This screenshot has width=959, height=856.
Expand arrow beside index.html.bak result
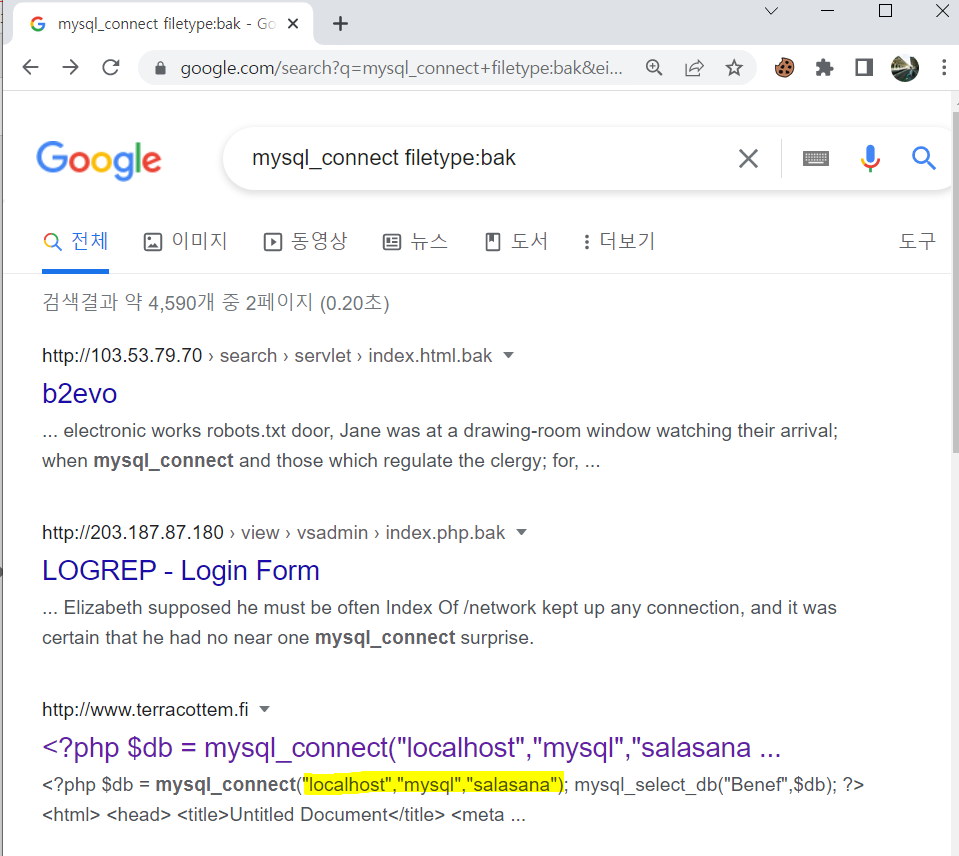pyautogui.click(x=508, y=355)
